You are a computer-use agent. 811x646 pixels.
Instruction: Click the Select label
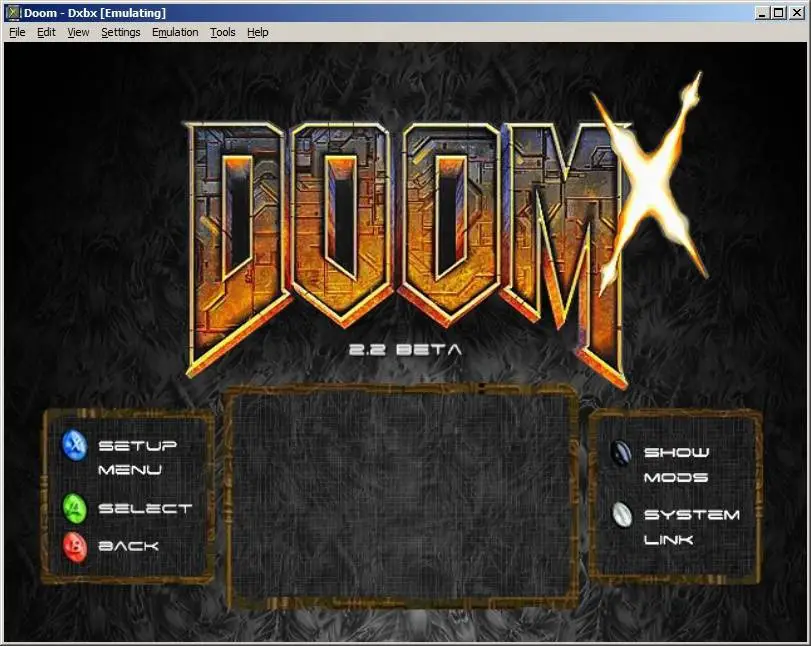point(145,508)
